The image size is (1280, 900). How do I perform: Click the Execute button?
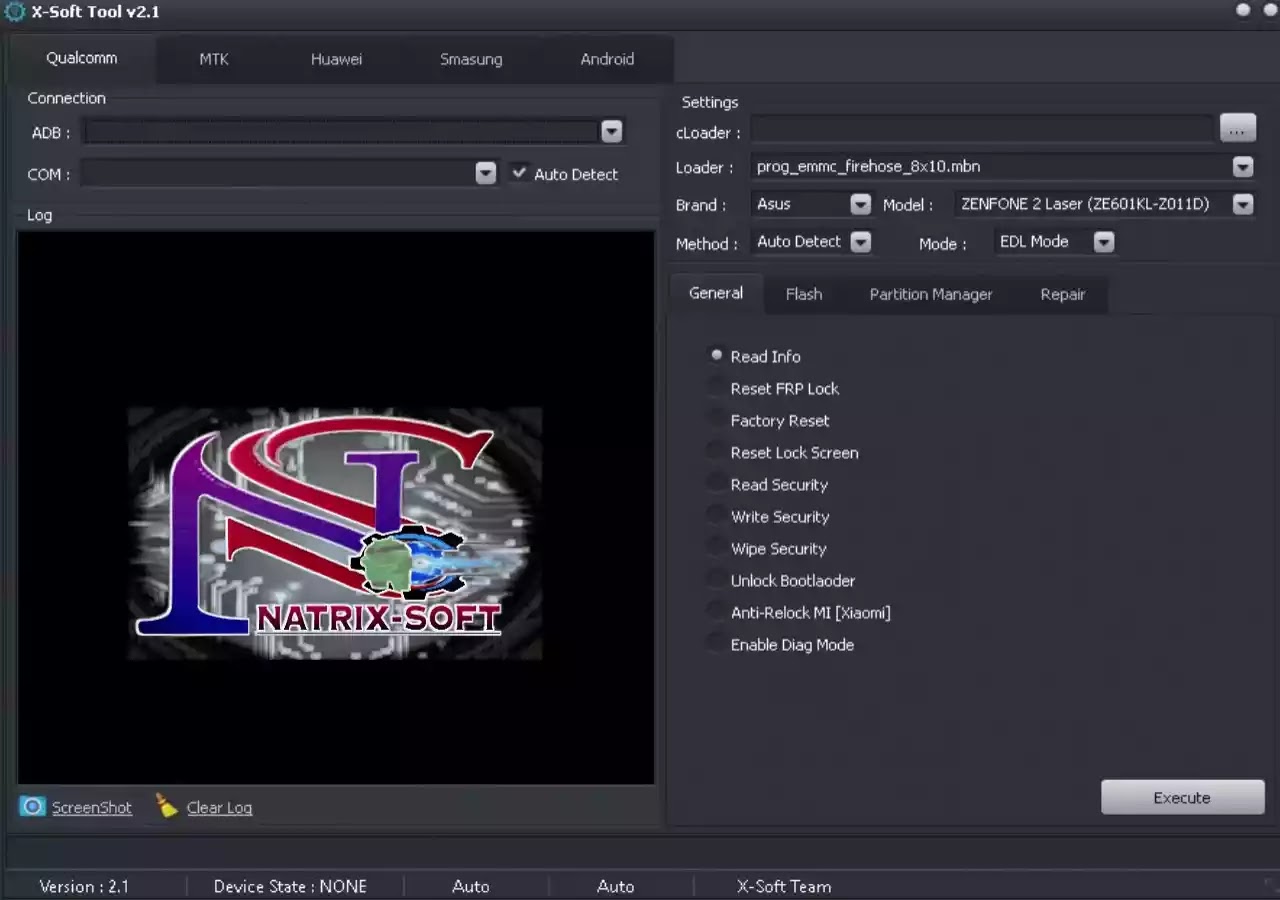[1182, 797]
